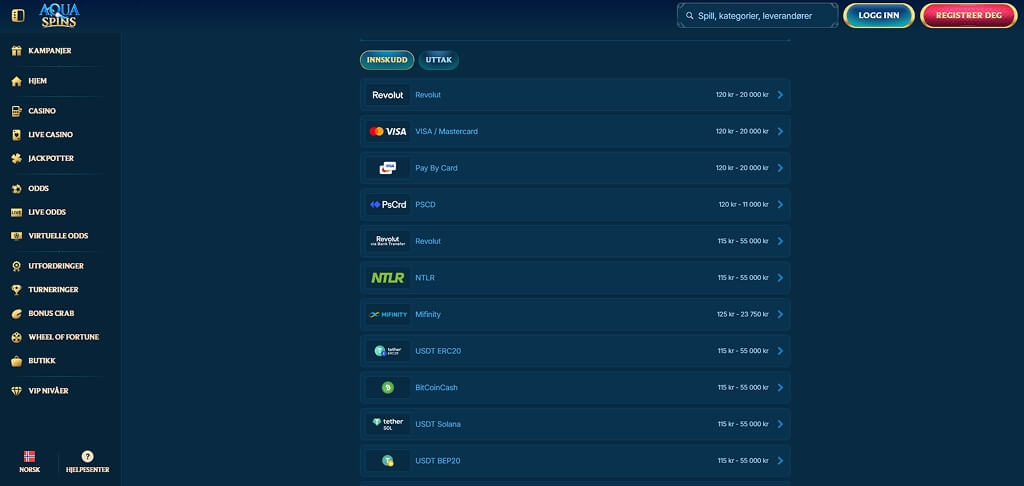The height and width of the screenshot is (486, 1024).
Task: Expand the Mifinity row arrow
Action: coord(780,314)
